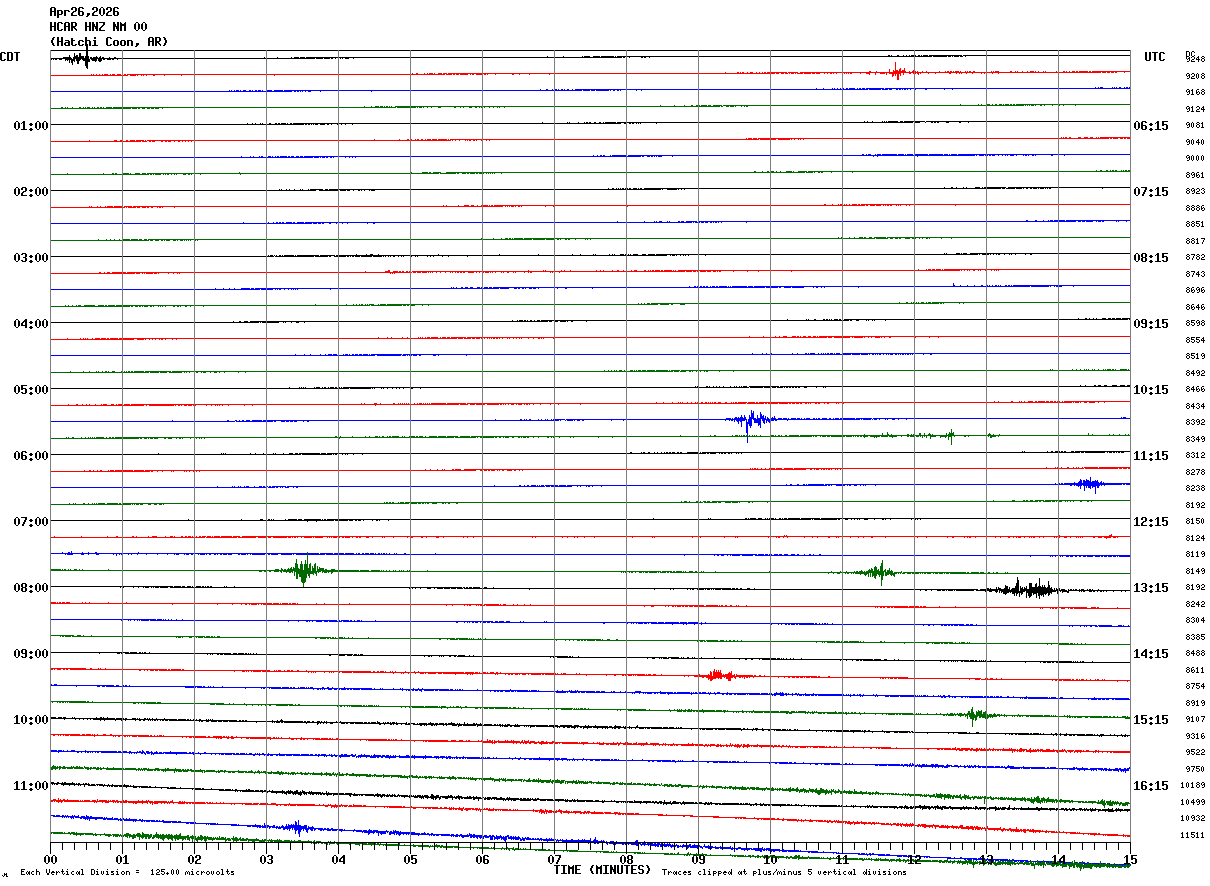Click the '15:15' UTC time label
Image resolution: width=1210 pixels, height=886 pixels.
(x=1151, y=720)
